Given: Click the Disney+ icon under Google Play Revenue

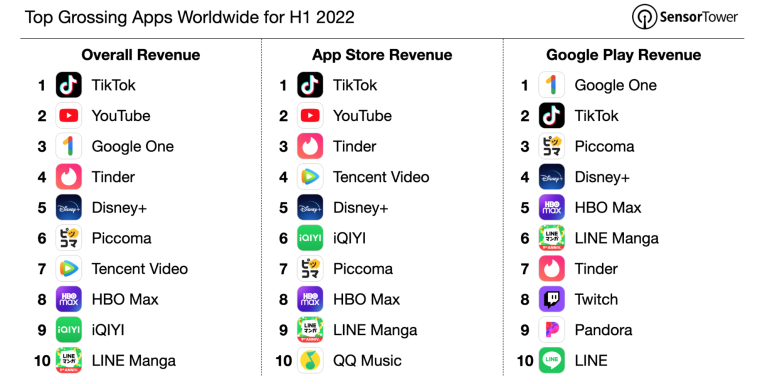Looking at the screenshot, I should pyautogui.click(x=552, y=177).
